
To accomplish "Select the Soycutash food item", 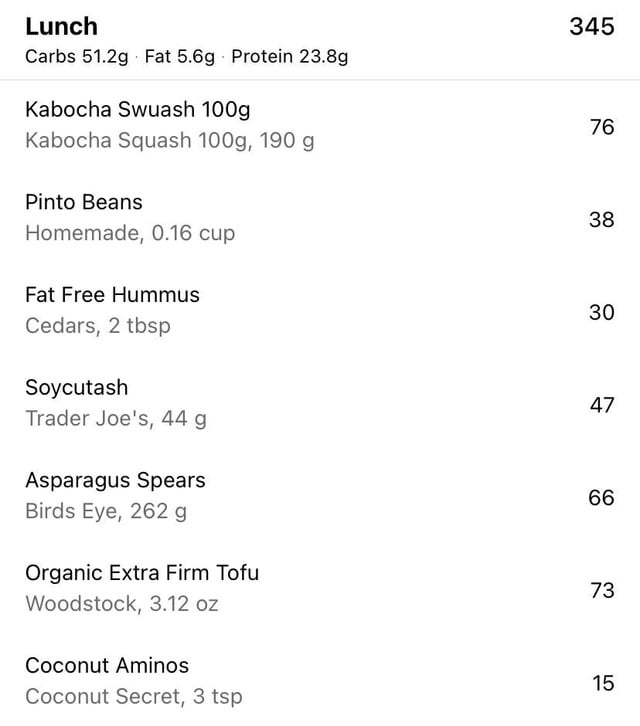I will tap(77, 387).
